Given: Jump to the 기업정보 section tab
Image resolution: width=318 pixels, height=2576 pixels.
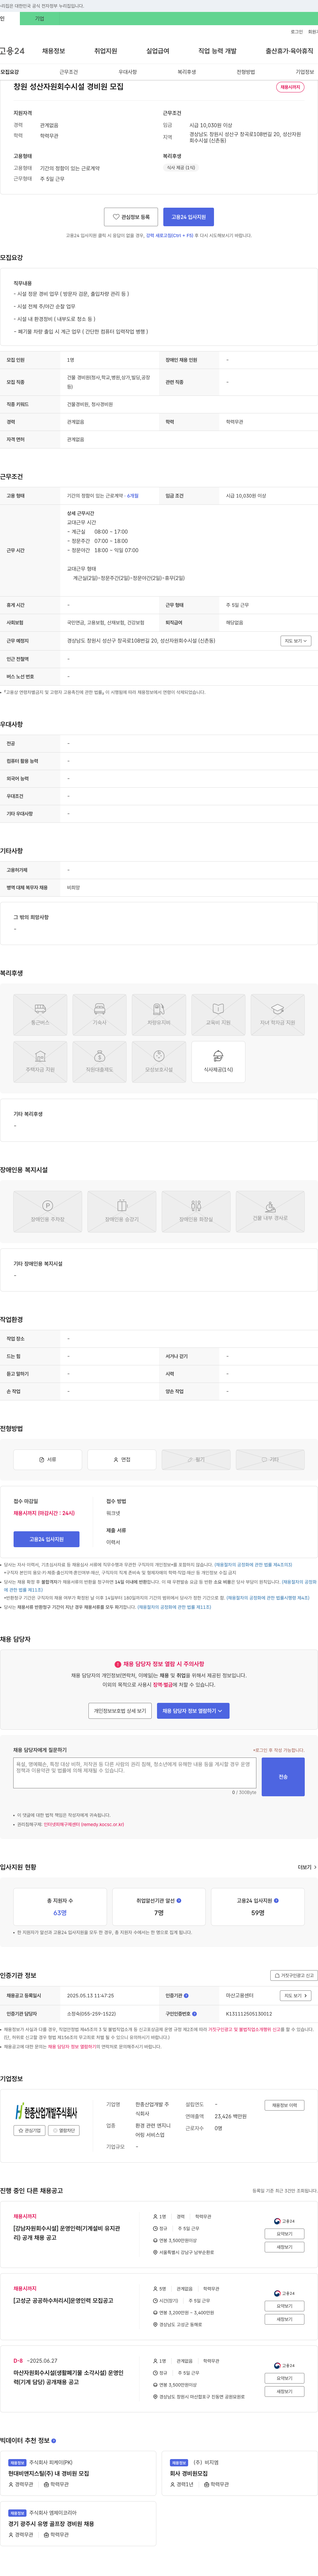Looking at the screenshot, I should [x=305, y=72].
